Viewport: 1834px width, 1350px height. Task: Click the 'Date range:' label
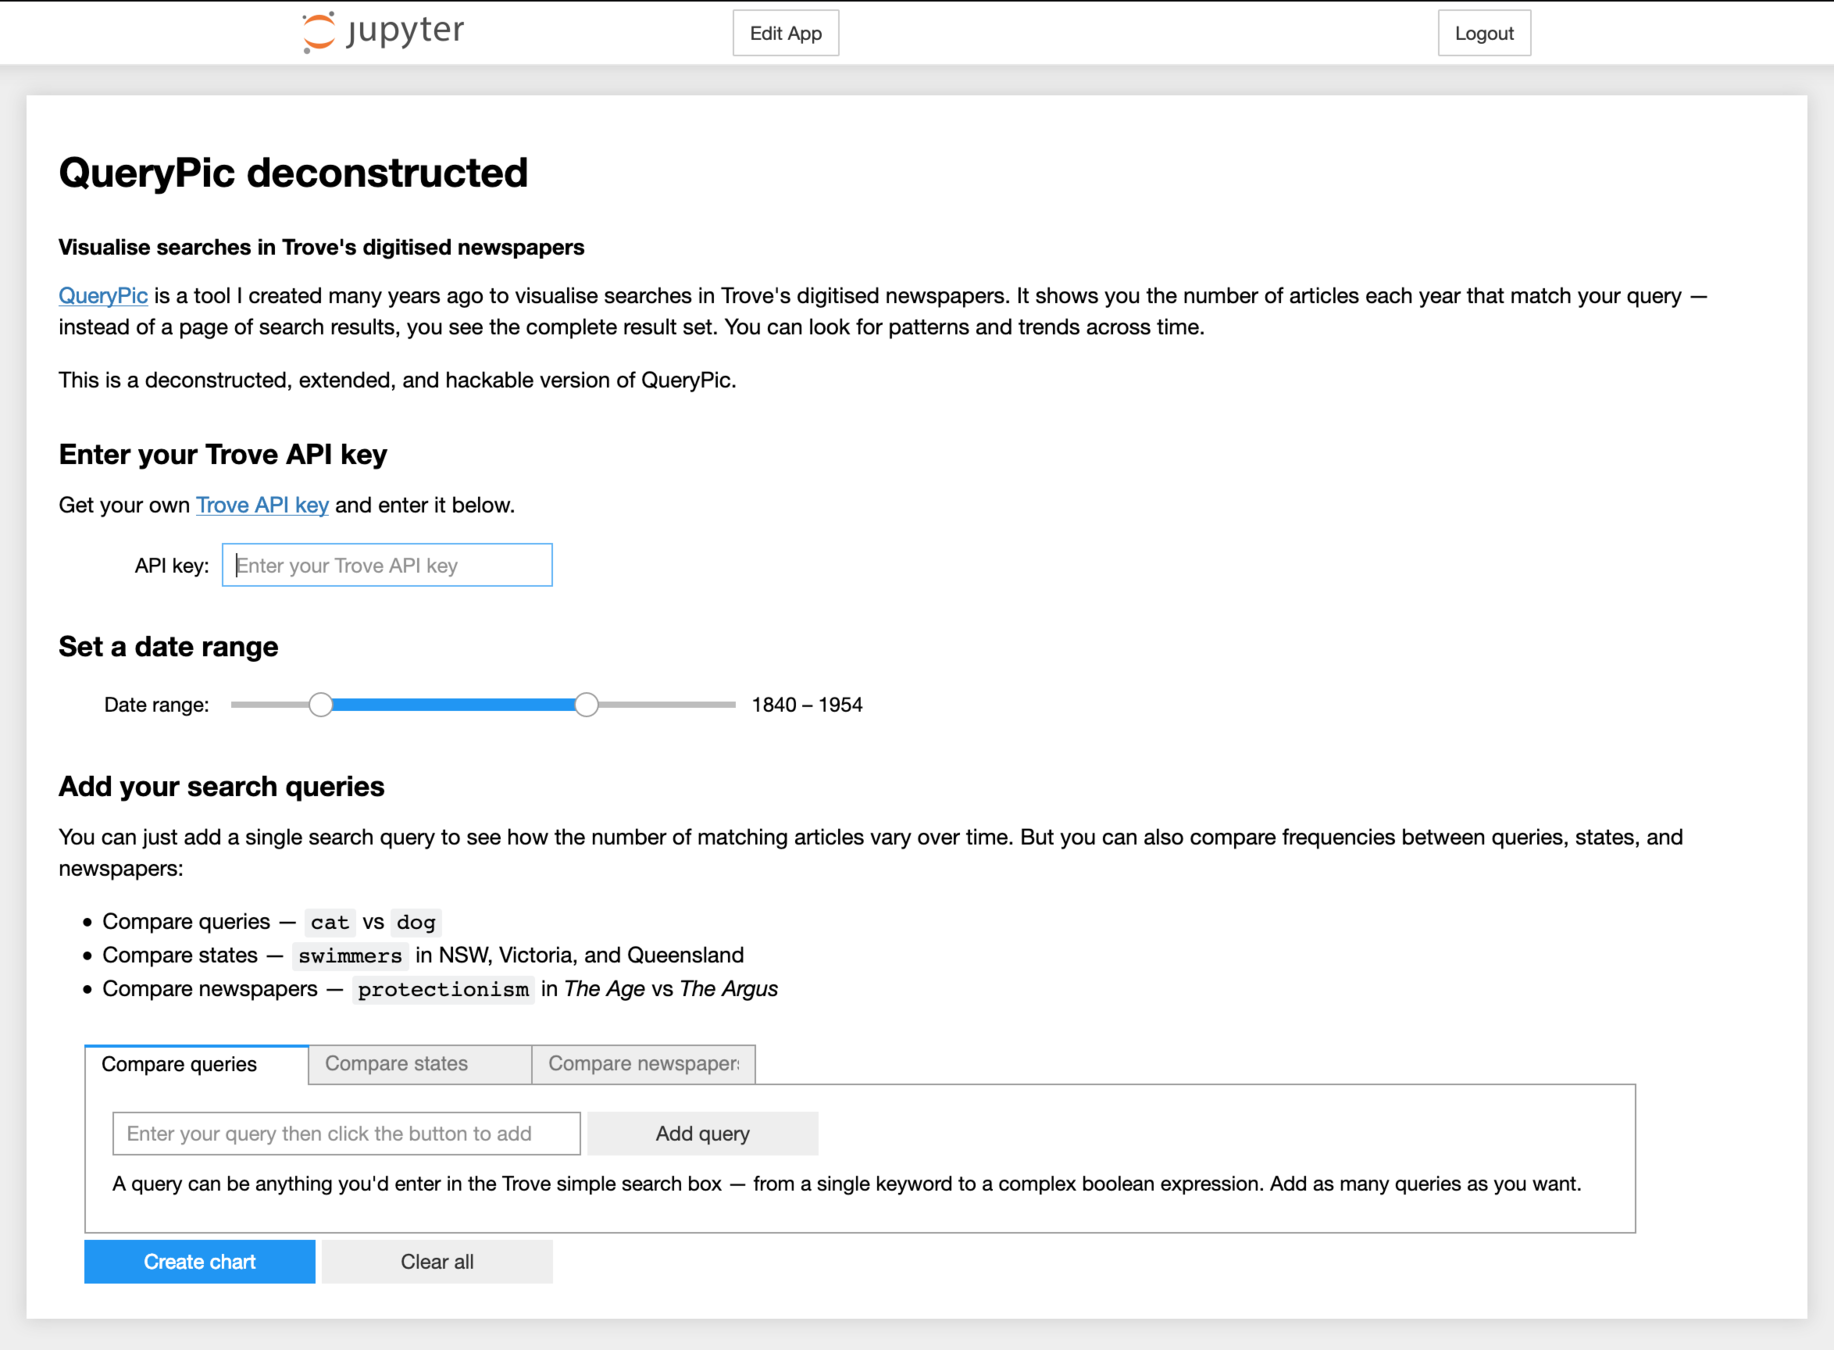point(156,705)
